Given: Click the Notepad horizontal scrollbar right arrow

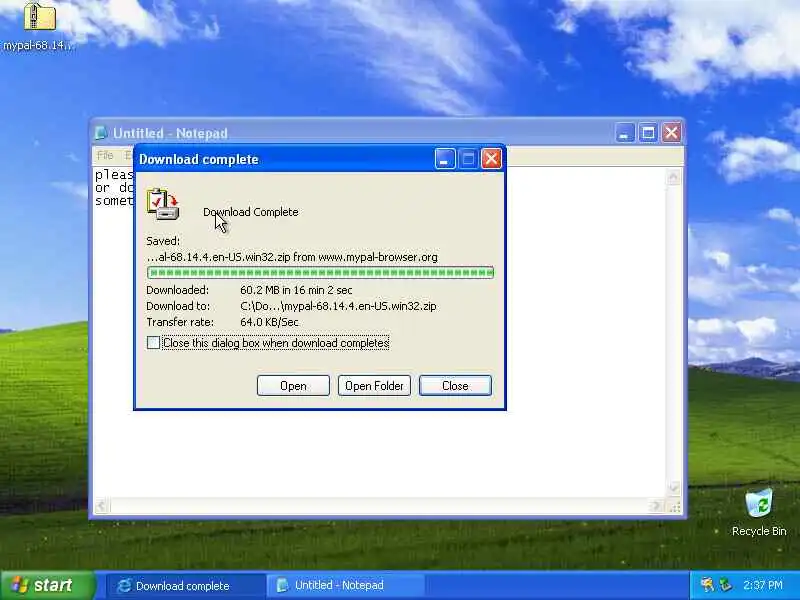Looking at the screenshot, I should [656, 506].
